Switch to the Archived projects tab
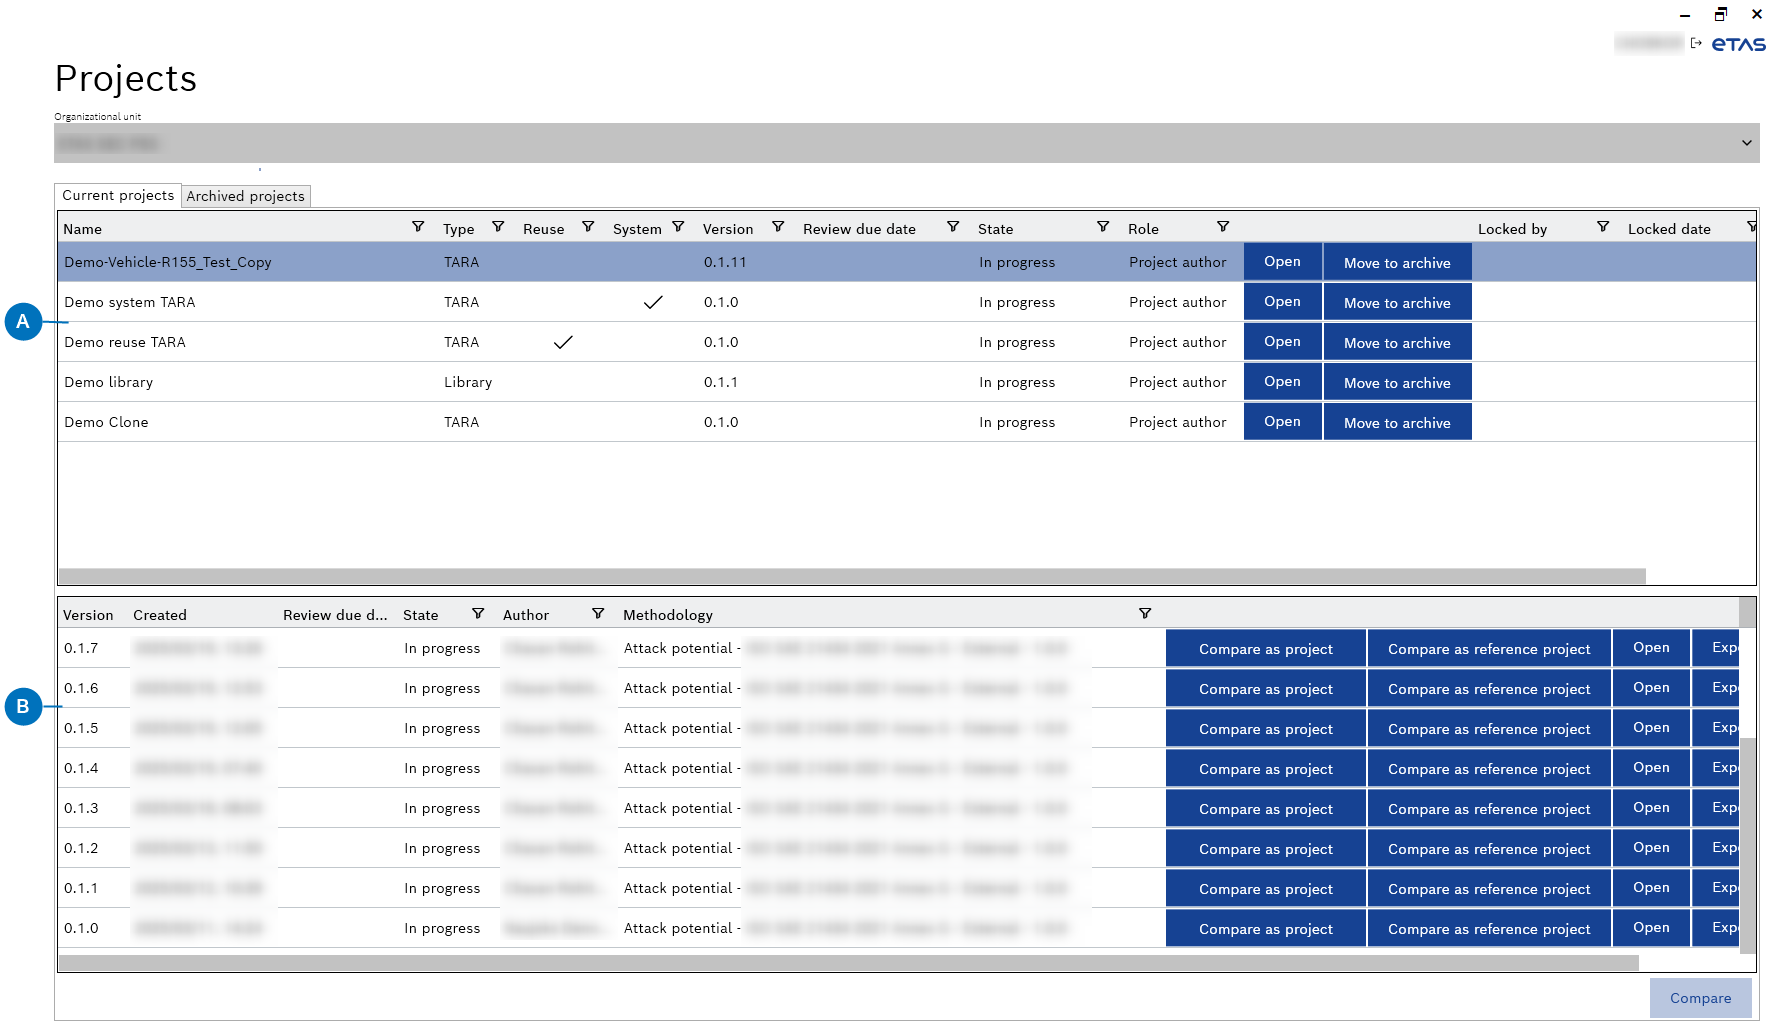This screenshot has width=1770, height=1031. pos(245,196)
